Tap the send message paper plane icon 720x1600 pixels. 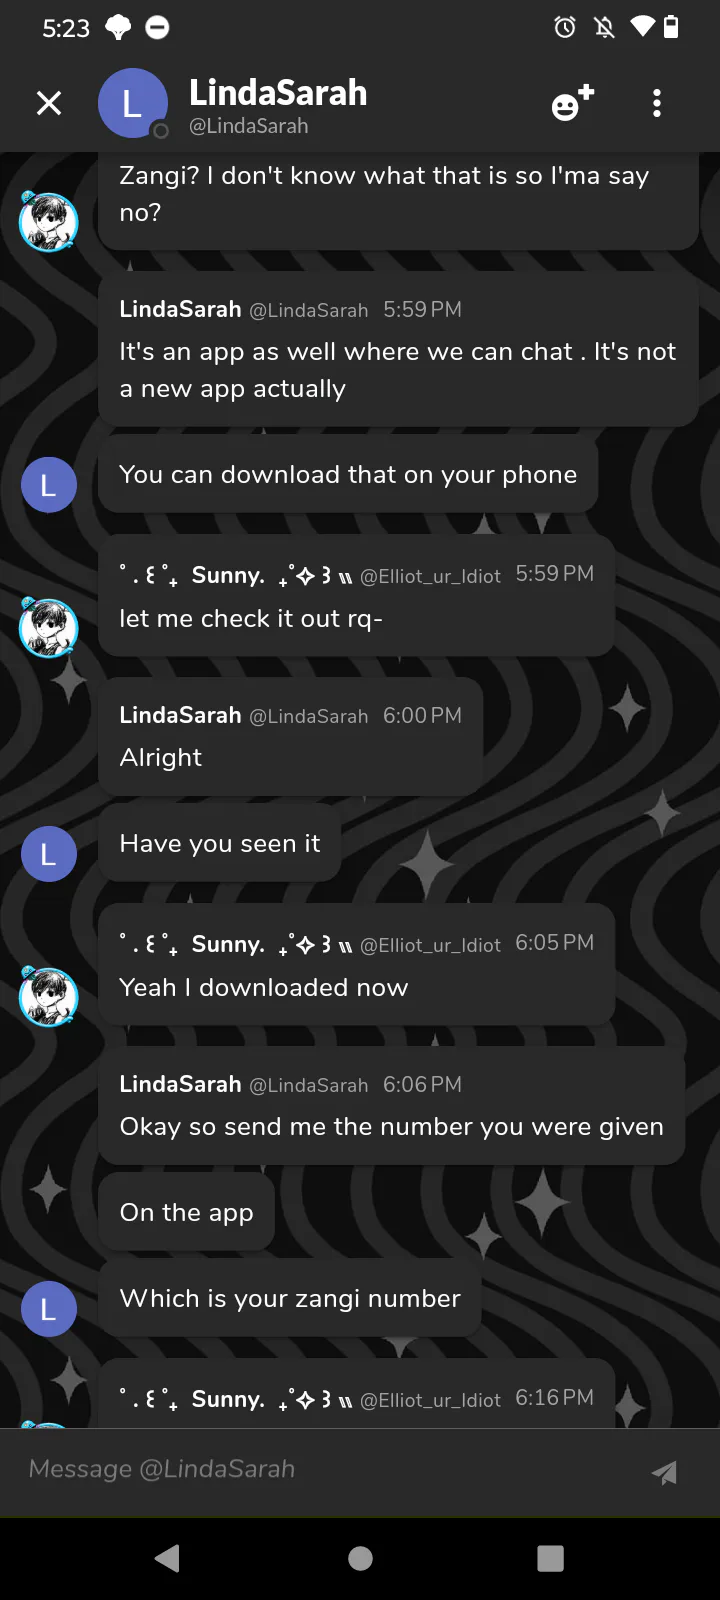click(x=664, y=1472)
